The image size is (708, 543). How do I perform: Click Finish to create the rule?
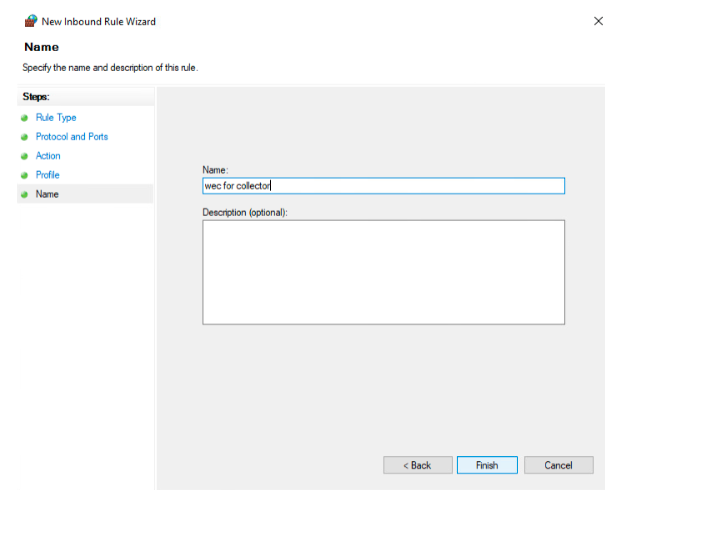pyautogui.click(x=487, y=465)
